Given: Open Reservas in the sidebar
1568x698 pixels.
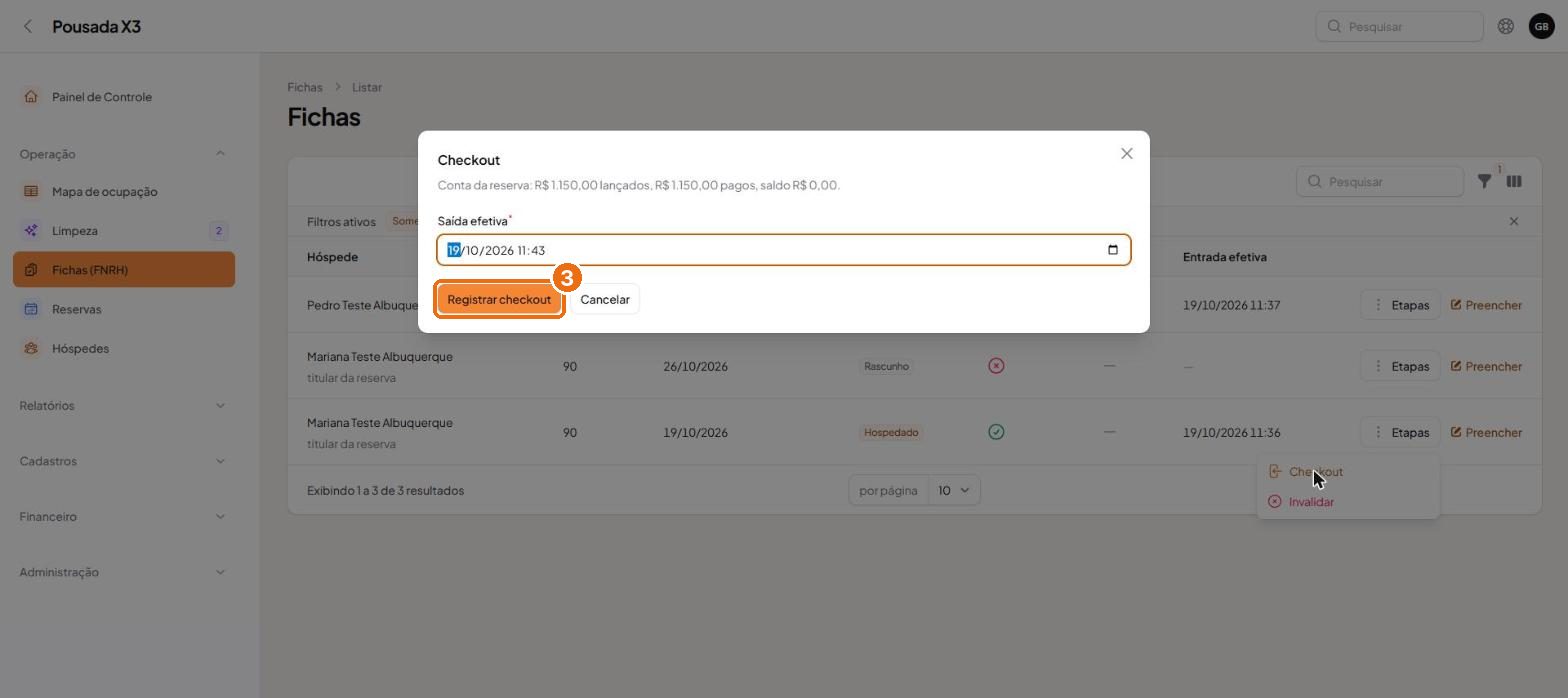Looking at the screenshot, I should point(124,309).
